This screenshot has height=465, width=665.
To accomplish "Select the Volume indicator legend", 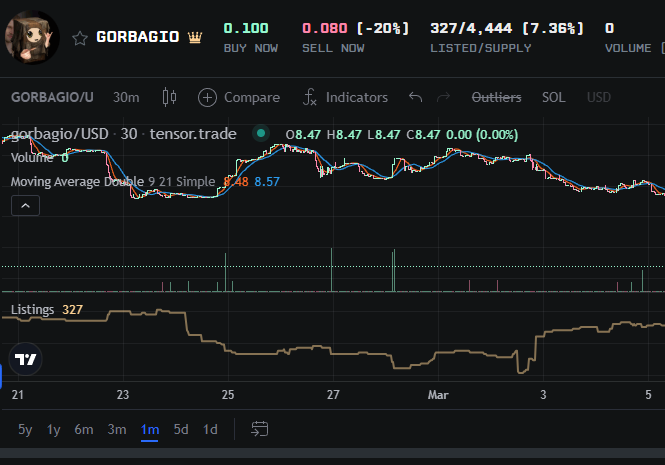I will 32,158.
